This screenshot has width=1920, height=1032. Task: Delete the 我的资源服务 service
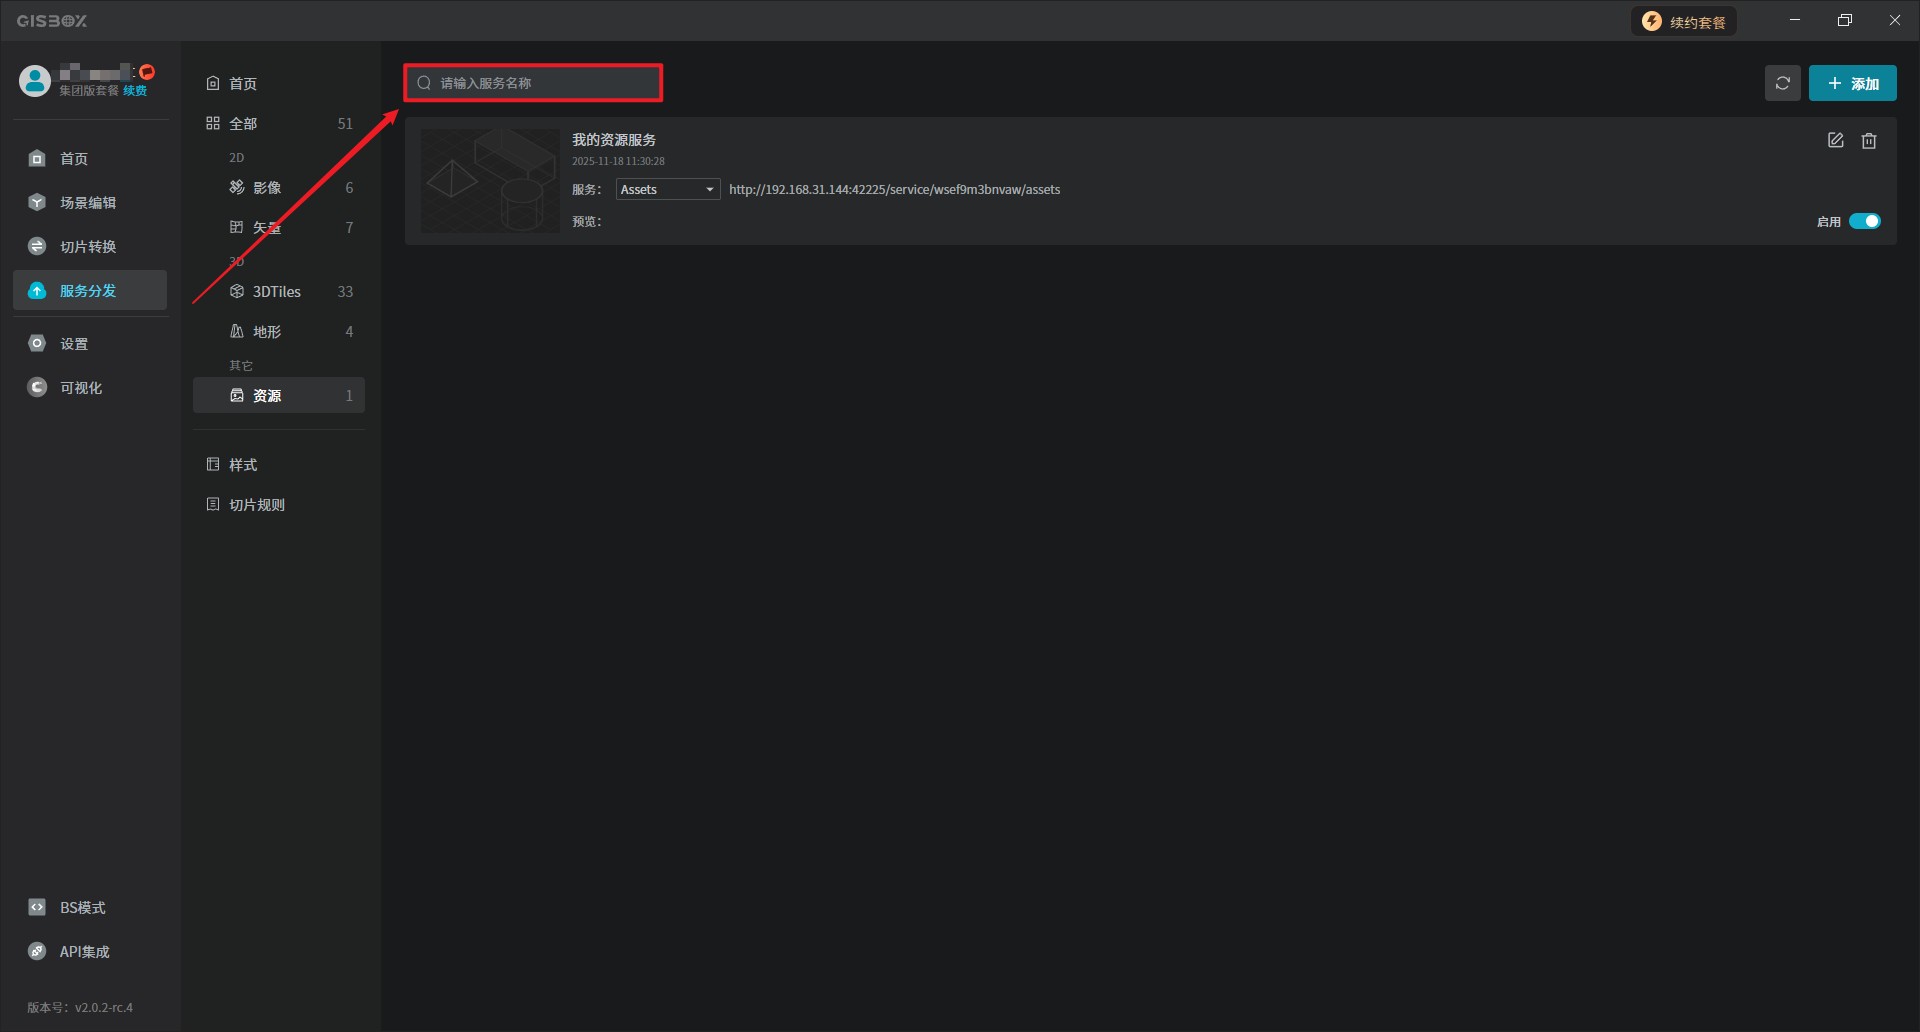click(1868, 141)
